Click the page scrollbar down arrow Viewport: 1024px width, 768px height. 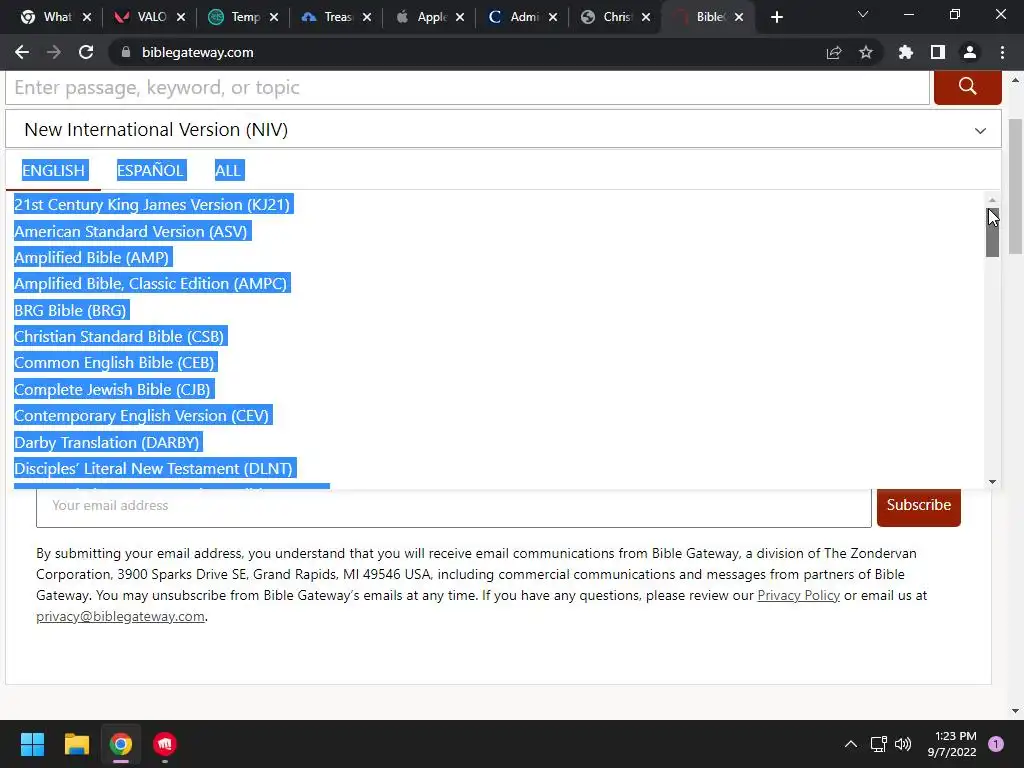pyautogui.click(x=1016, y=711)
